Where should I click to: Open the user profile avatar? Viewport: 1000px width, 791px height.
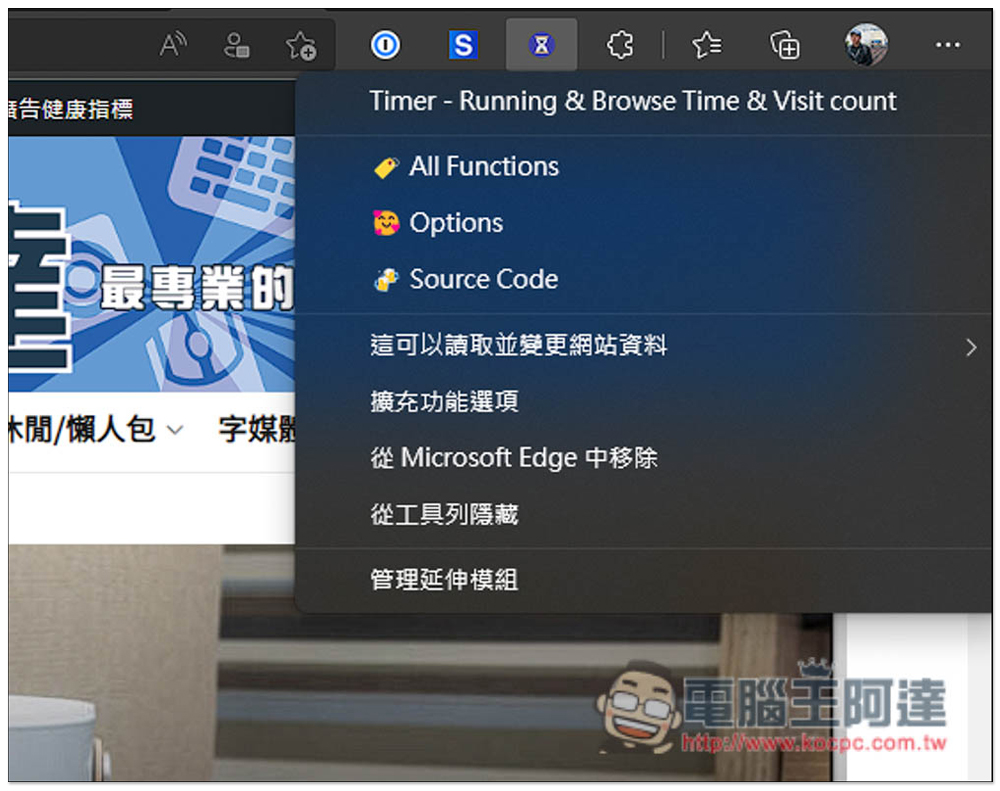[x=866, y=45]
